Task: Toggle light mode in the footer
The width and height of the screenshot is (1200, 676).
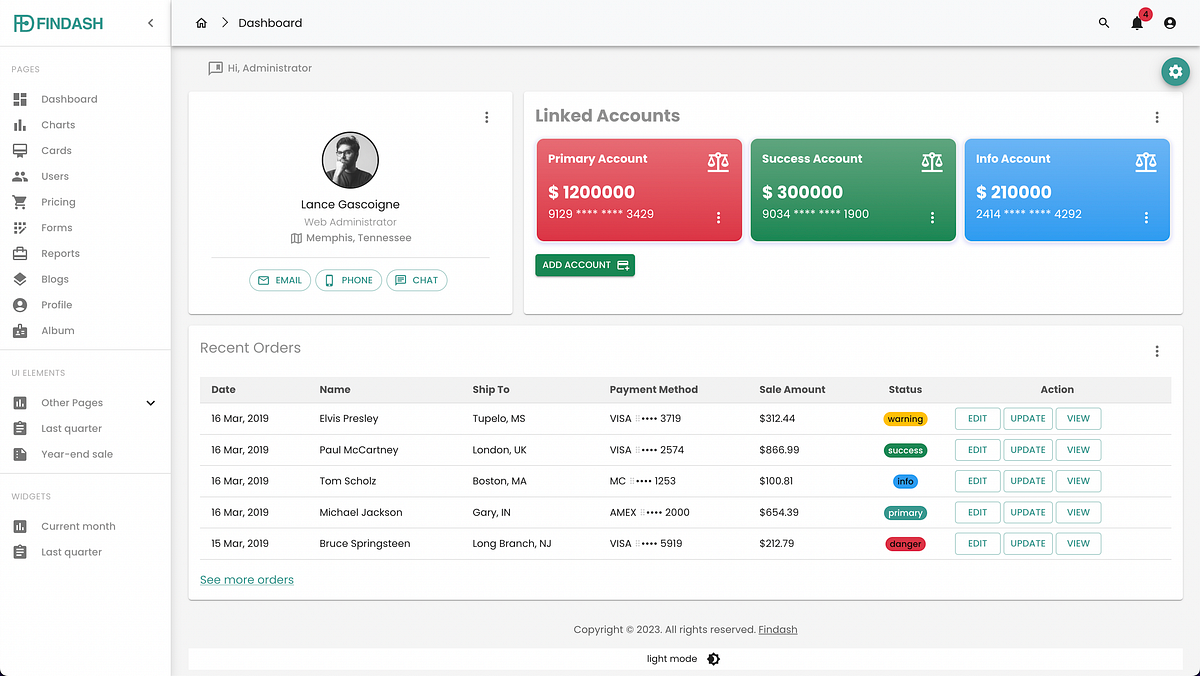Action: 713,659
